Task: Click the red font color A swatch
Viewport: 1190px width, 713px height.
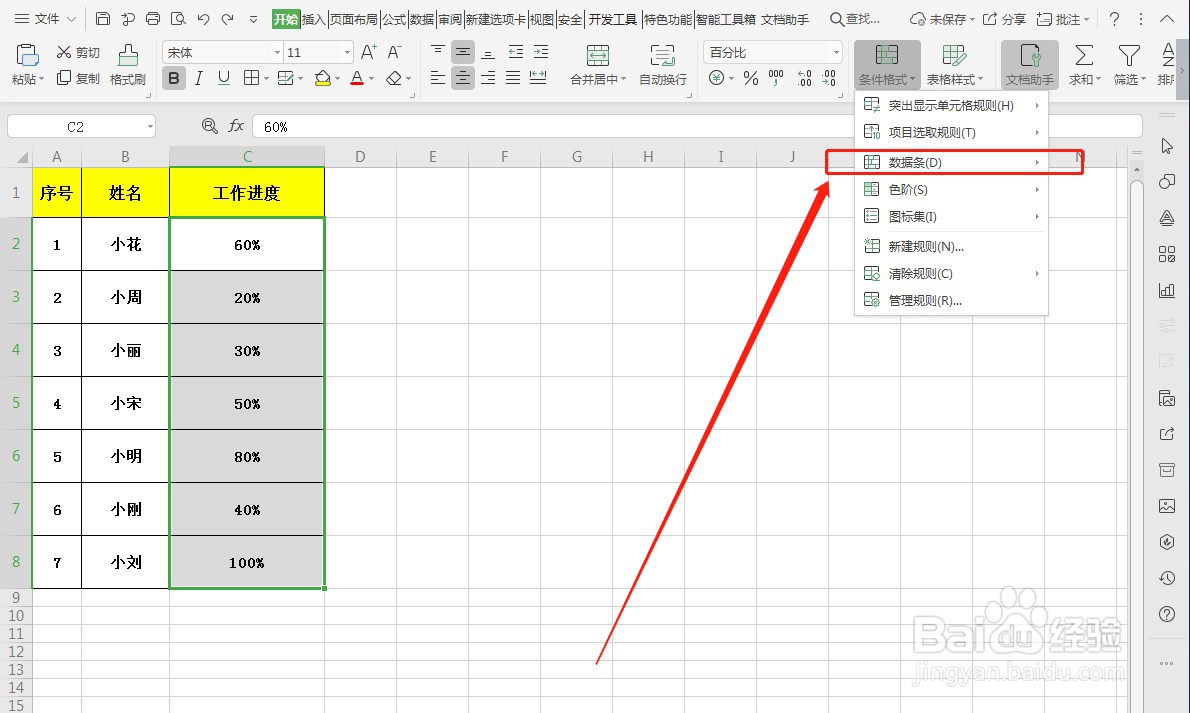Action: click(x=357, y=78)
